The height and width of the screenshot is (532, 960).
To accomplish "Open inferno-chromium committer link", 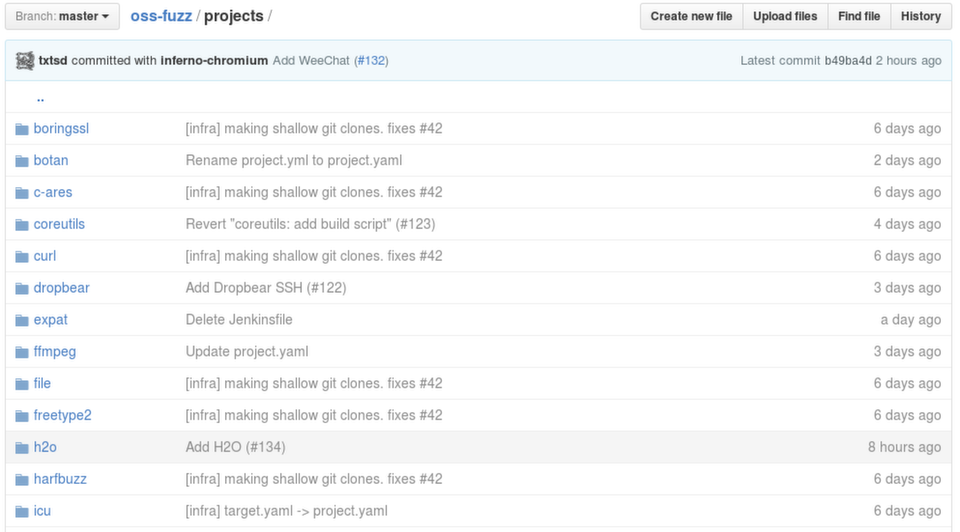I will pyautogui.click(x=214, y=61).
